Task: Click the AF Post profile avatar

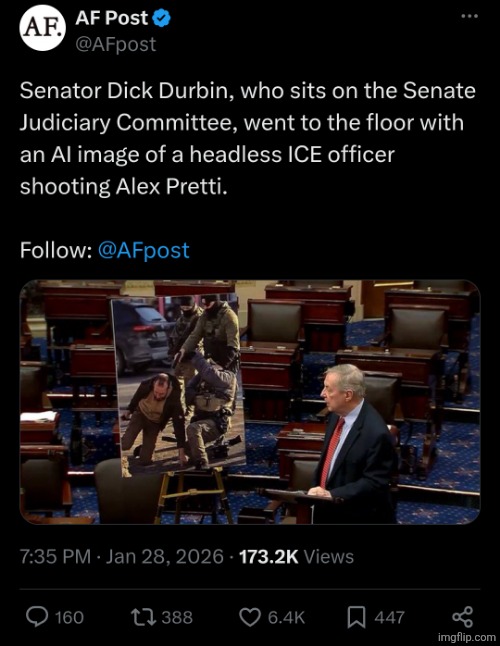Action: 42,28
